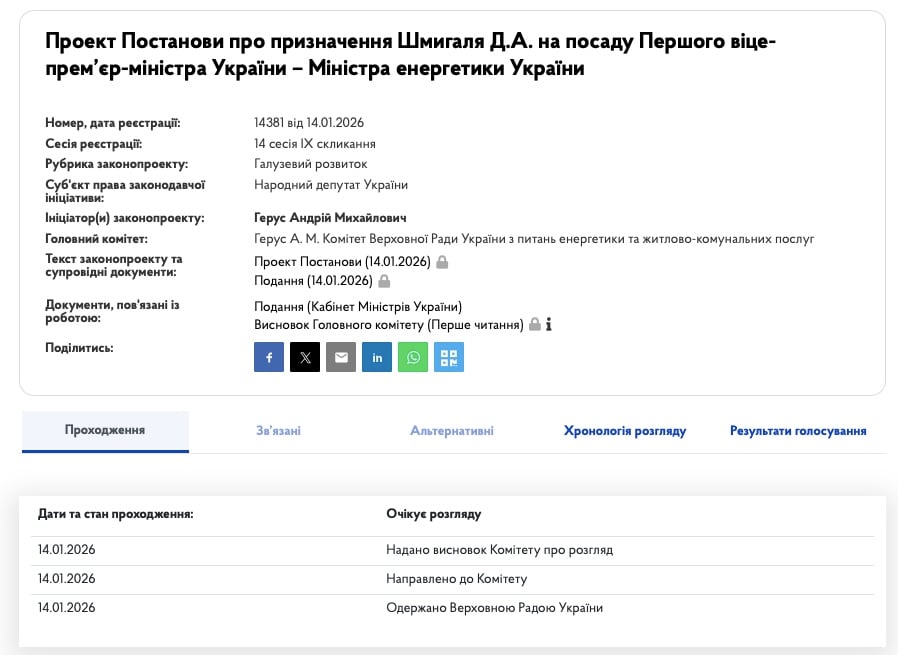
Task: Open Висновок Головного комітету (Перше читання)
Action: coord(389,325)
